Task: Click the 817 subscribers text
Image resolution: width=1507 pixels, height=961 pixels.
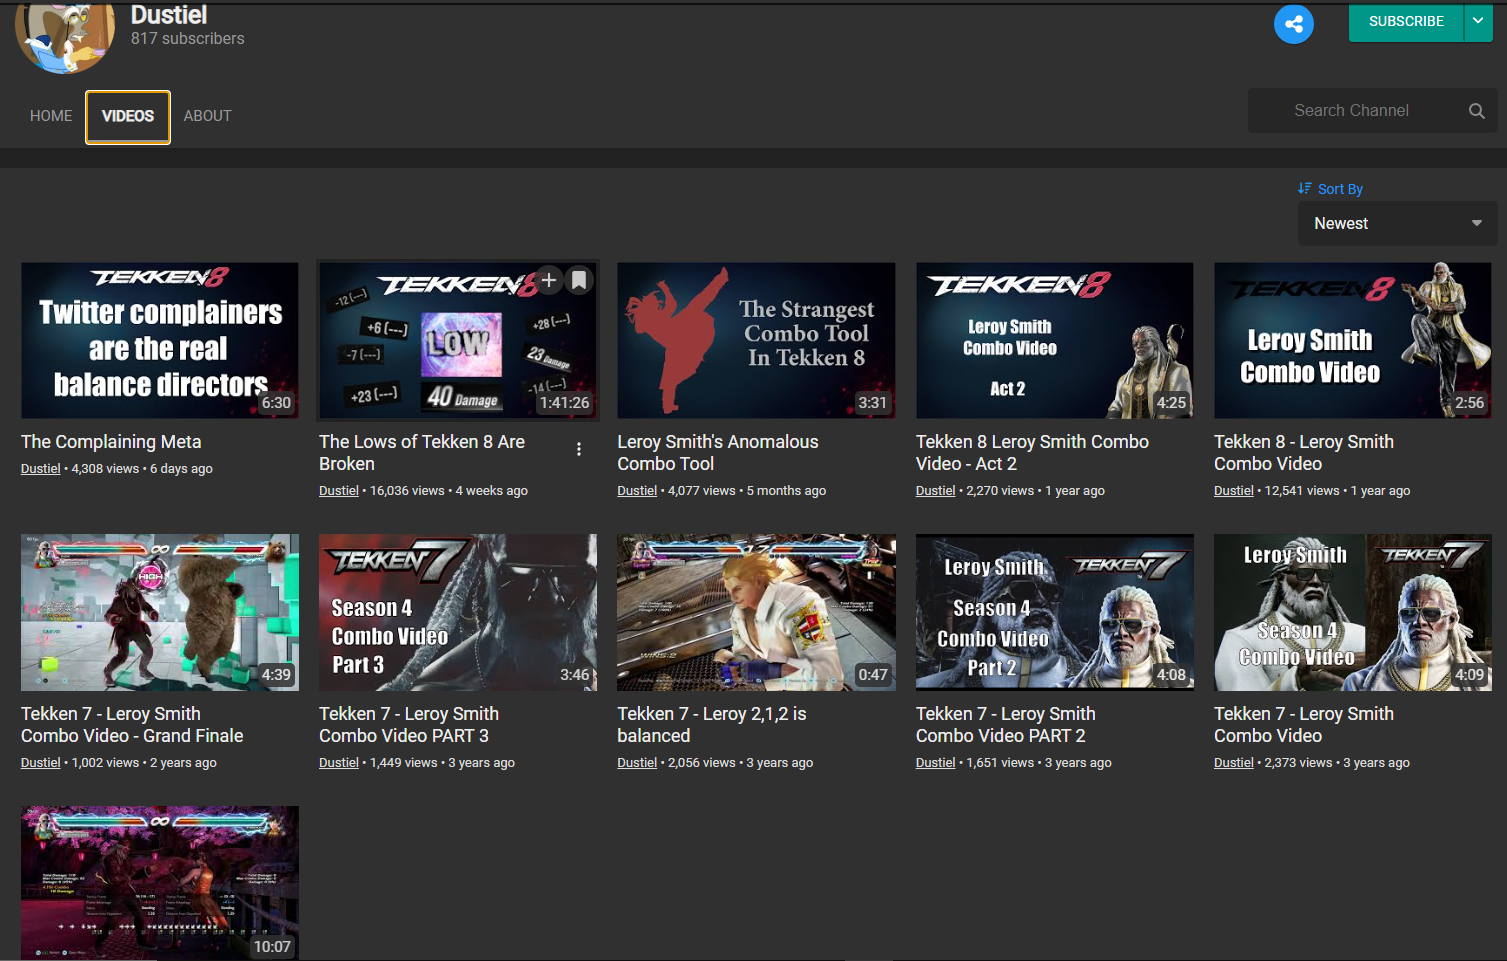Action: pos(187,39)
